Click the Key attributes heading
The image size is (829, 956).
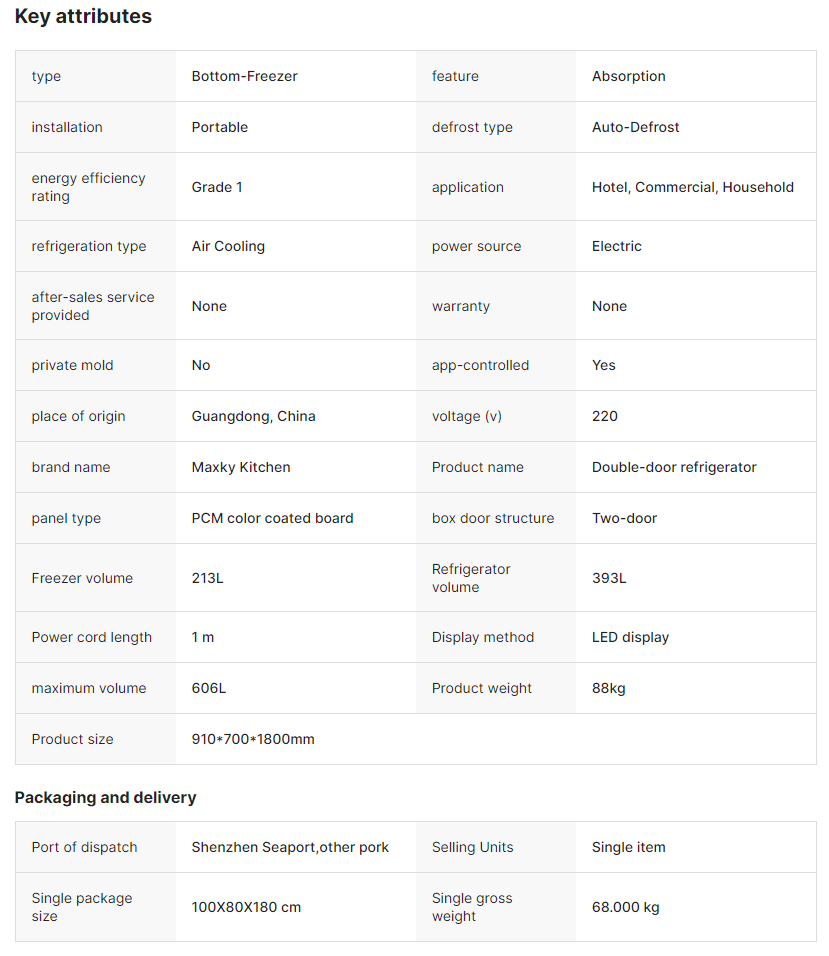click(x=83, y=17)
